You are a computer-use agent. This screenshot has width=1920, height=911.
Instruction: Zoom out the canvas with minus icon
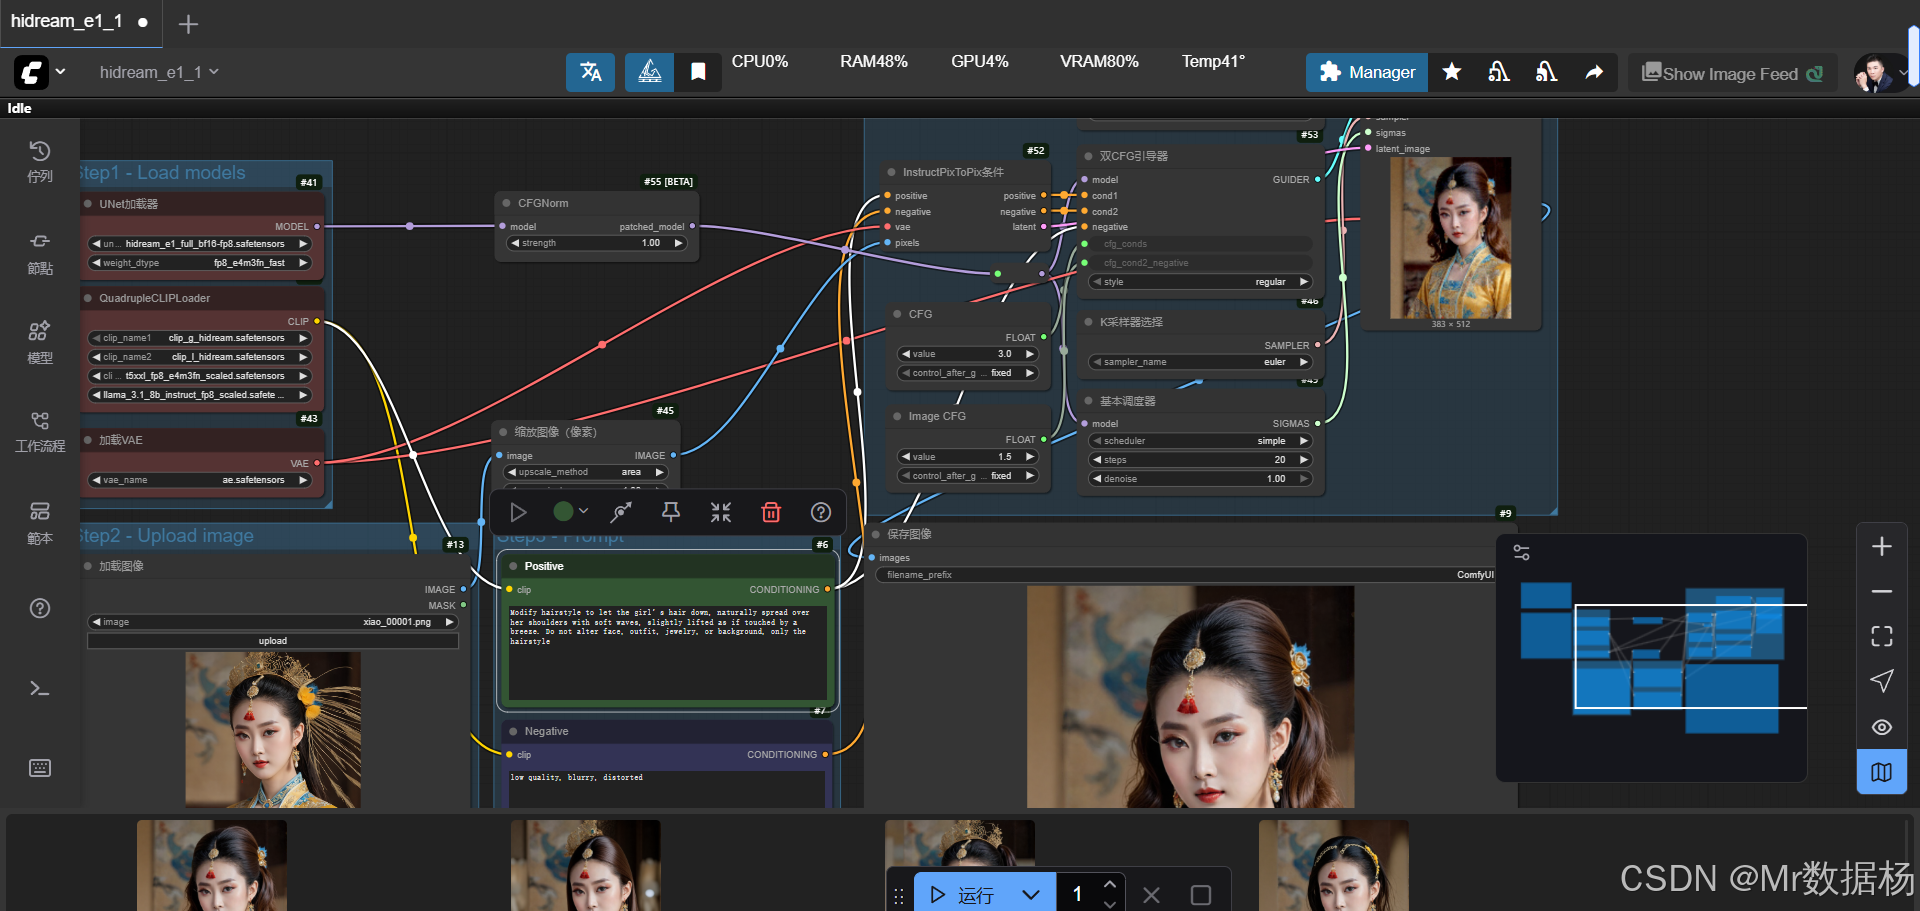(1882, 592)
